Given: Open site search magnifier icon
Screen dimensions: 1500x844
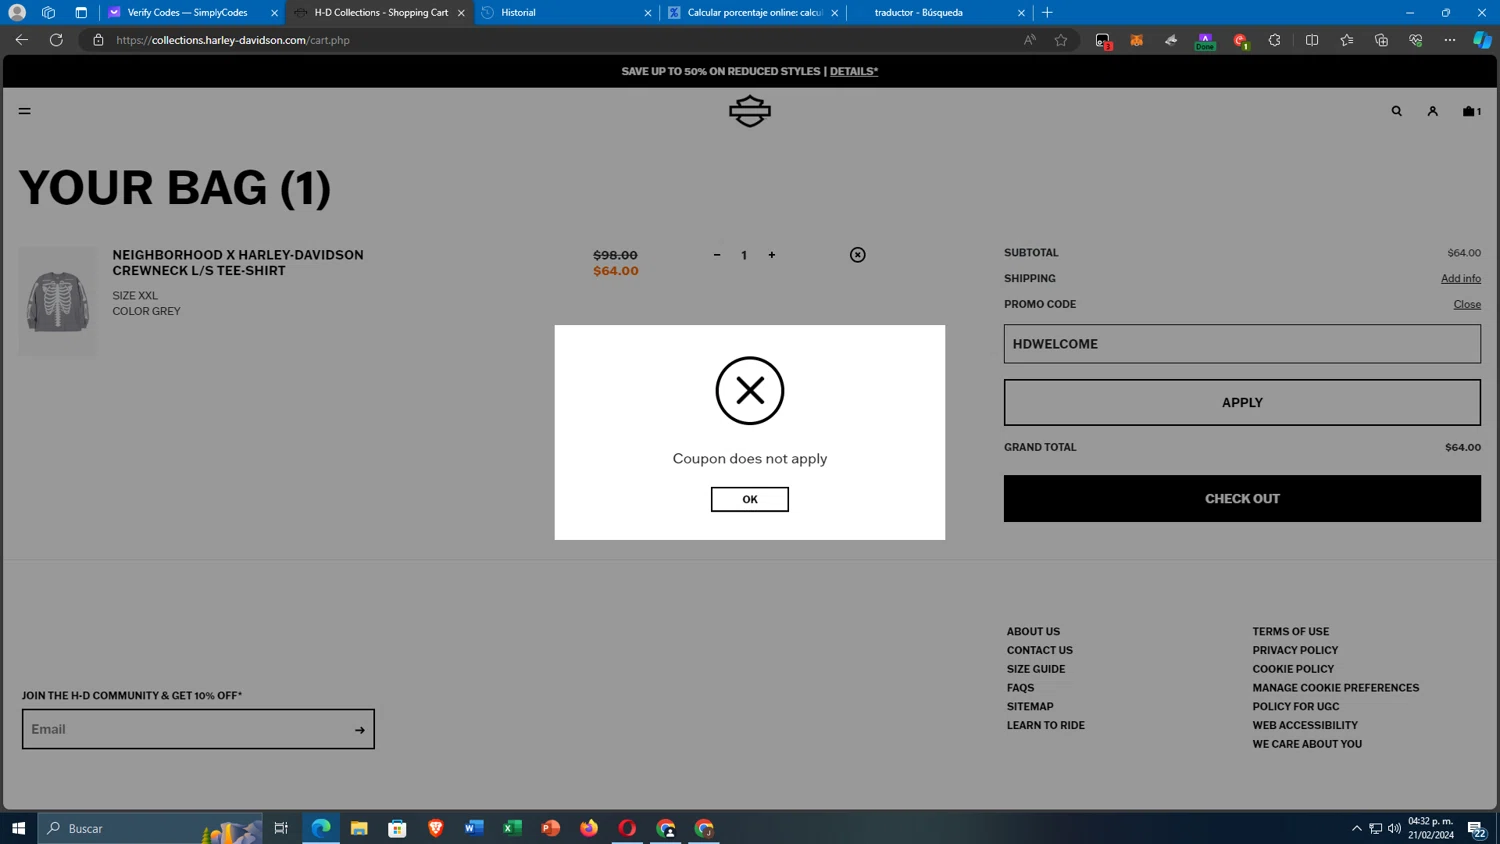Looking at the screenshot, I should click(x=1397, y=111).
